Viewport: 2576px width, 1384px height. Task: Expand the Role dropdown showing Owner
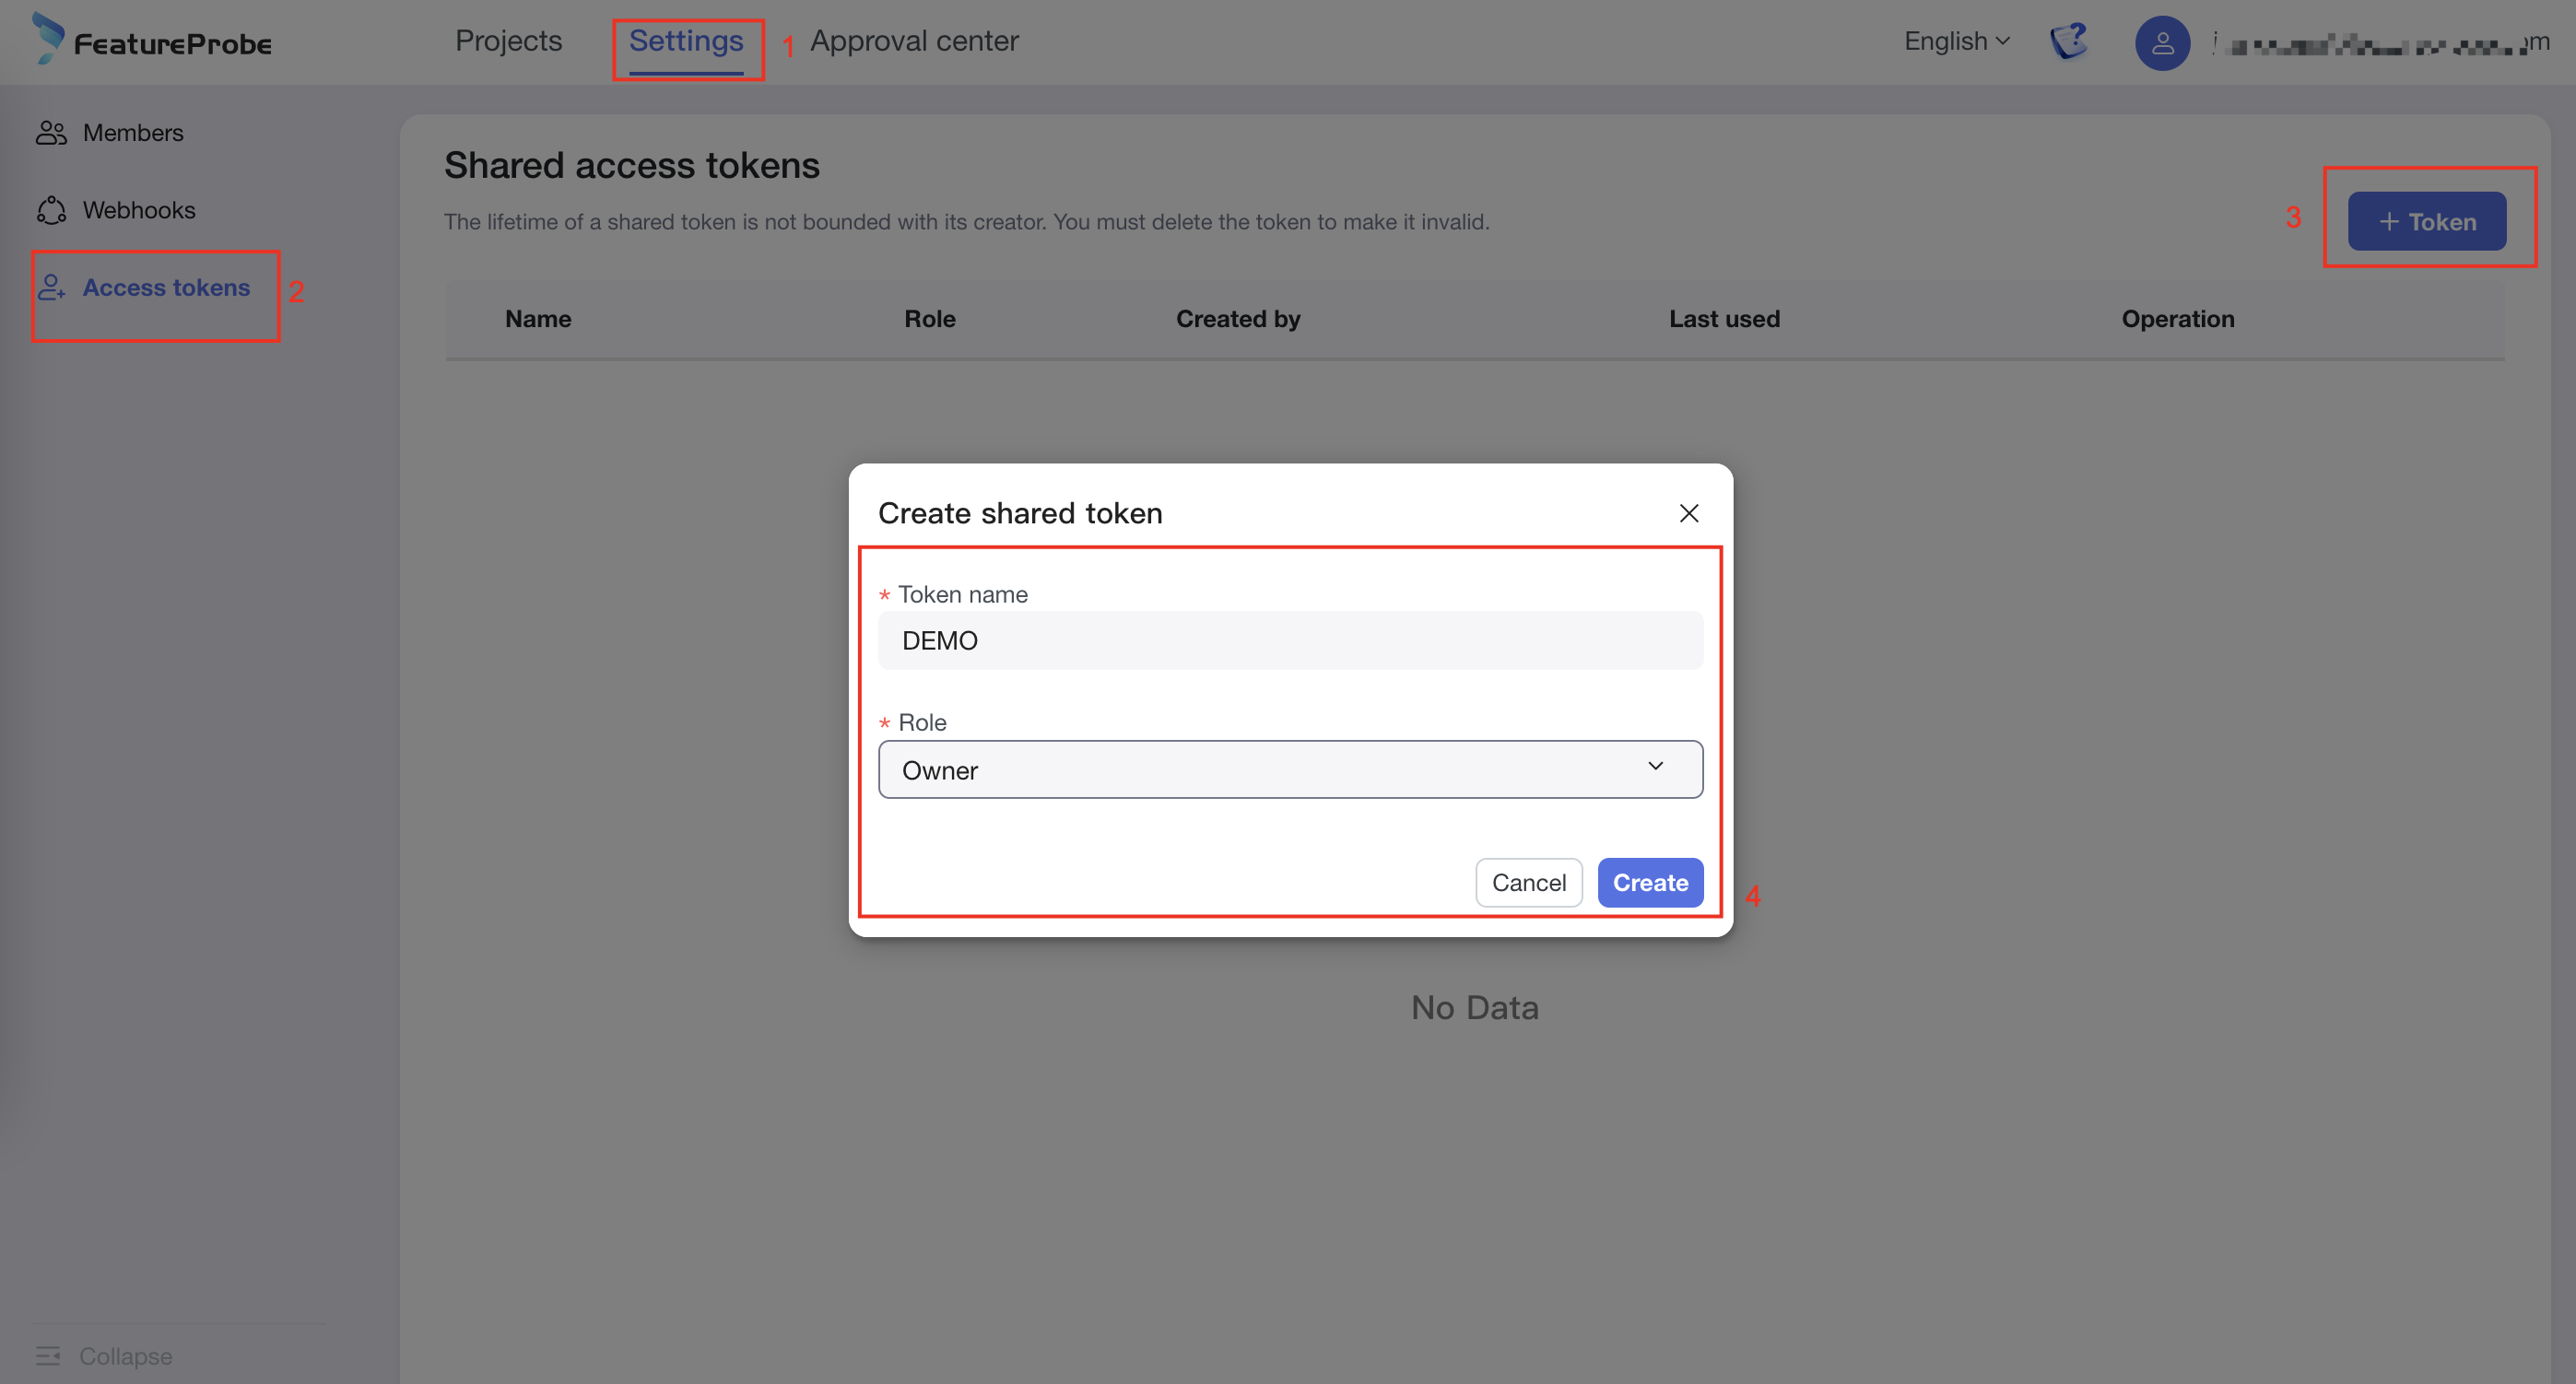(1289, 769)
